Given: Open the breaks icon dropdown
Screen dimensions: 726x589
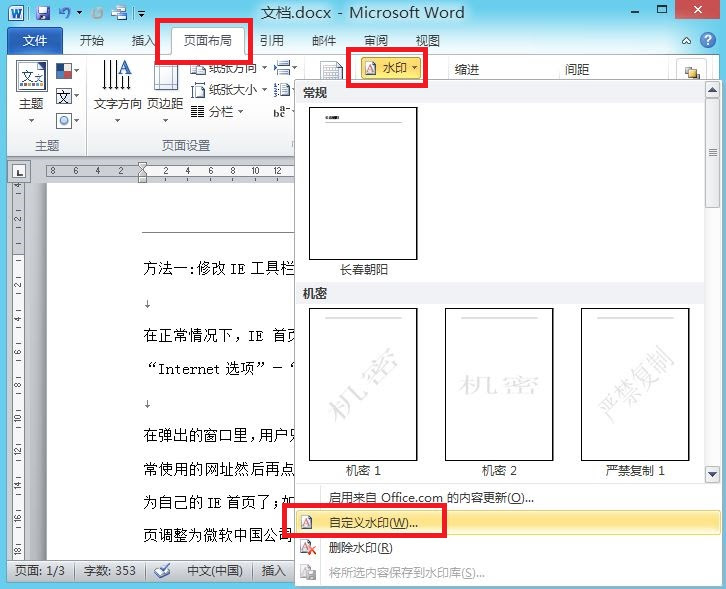Looking at the screenshot, I should (x=284, y=68).
